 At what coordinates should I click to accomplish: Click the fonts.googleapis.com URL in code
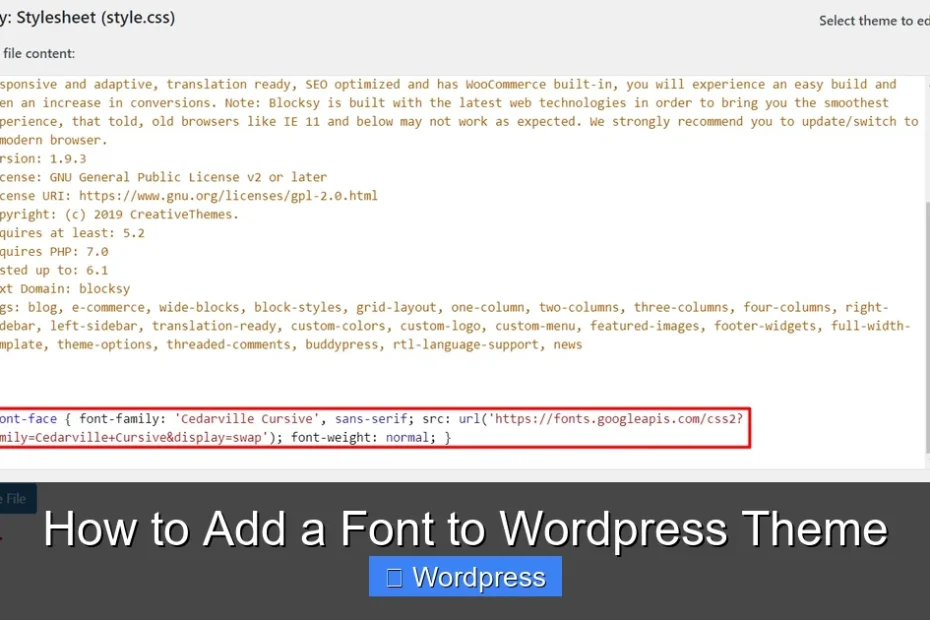619,419
